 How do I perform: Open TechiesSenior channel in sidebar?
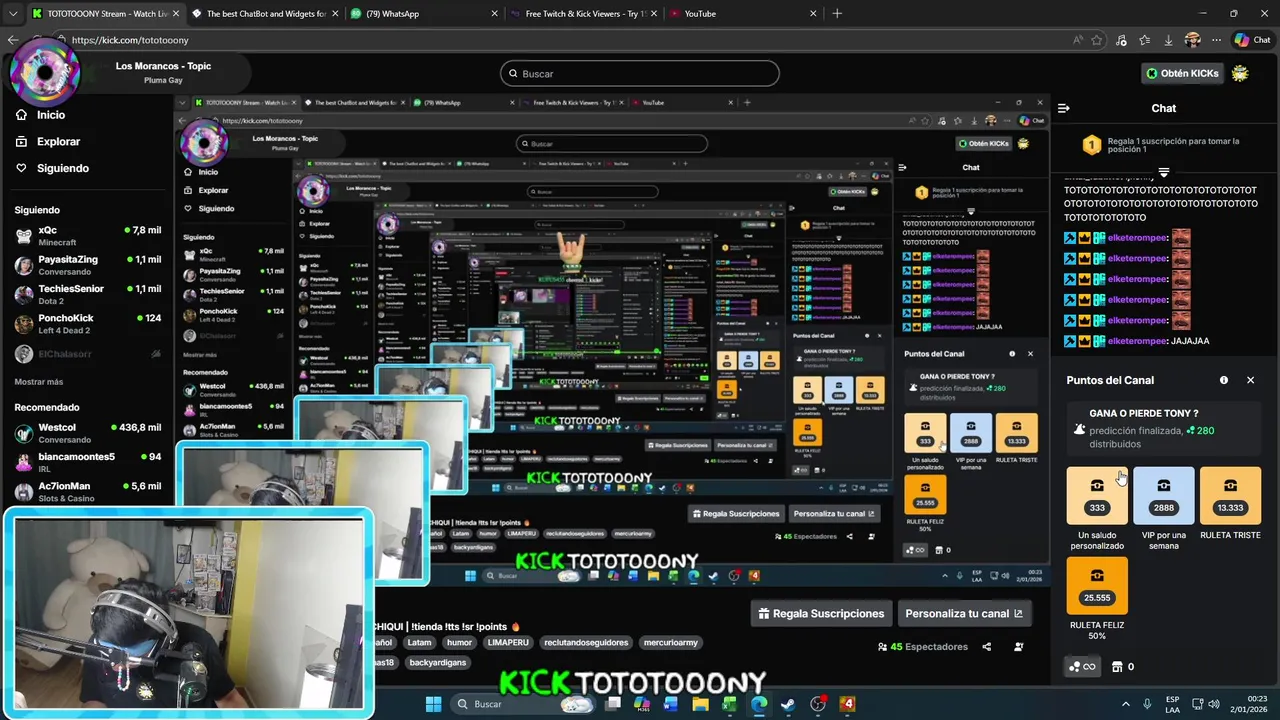[88, 294]
